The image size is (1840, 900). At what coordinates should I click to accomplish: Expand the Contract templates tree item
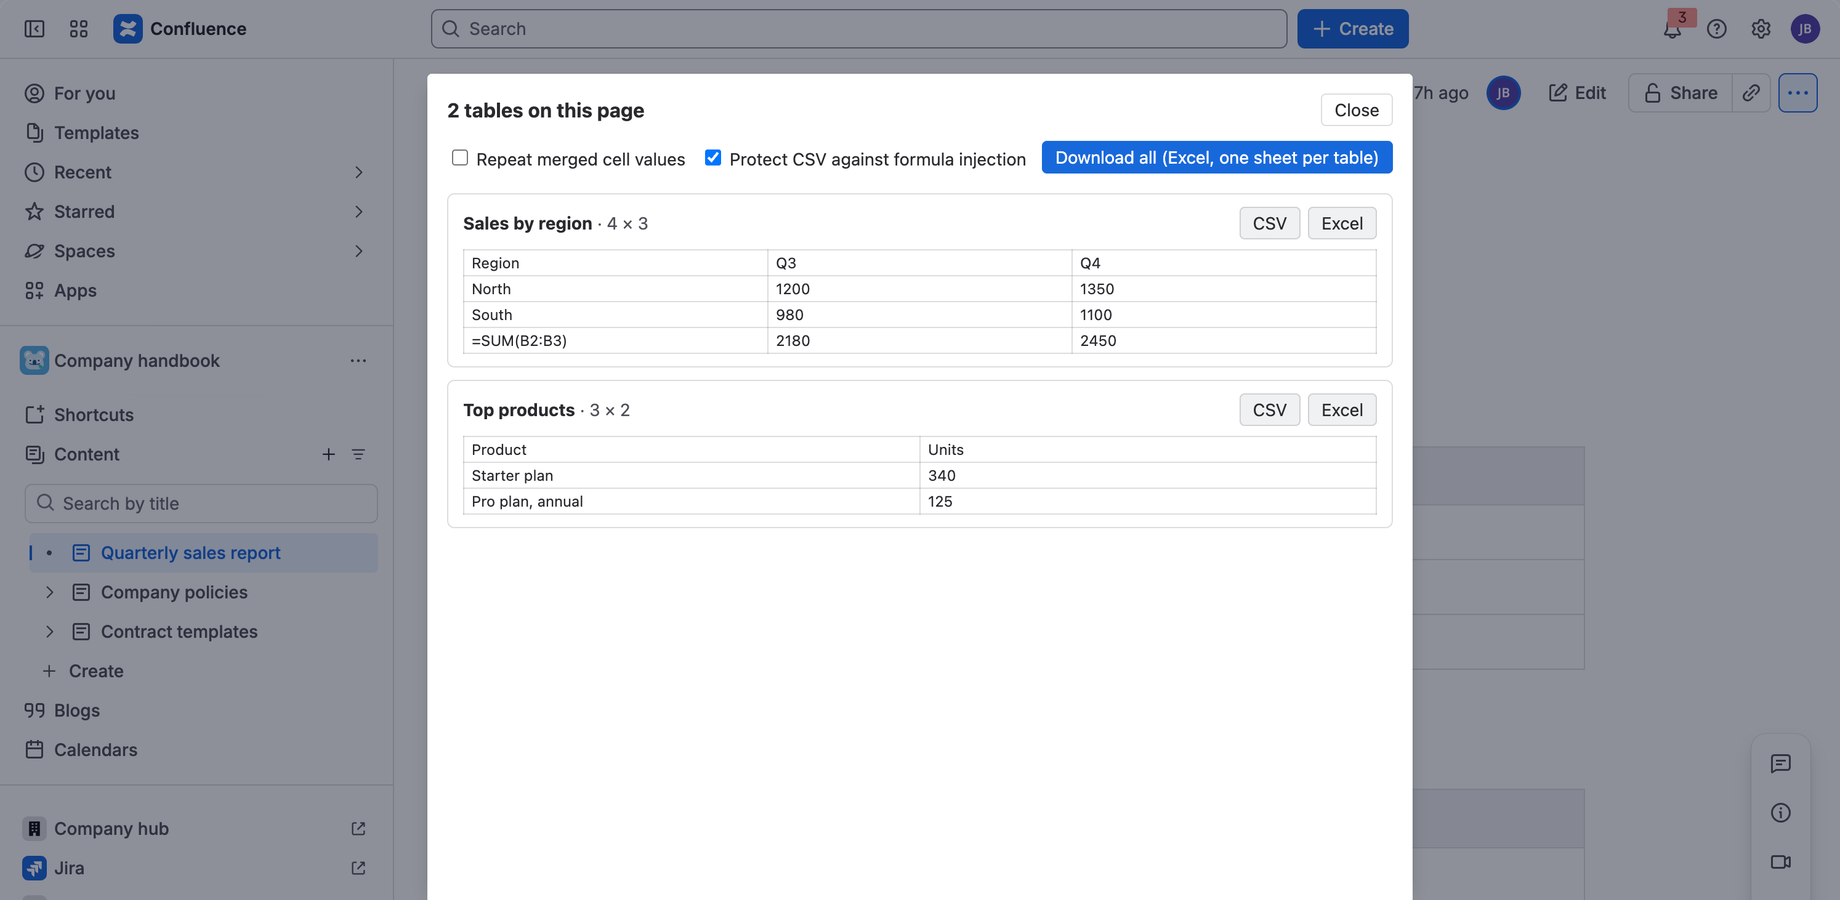point(49,632)
